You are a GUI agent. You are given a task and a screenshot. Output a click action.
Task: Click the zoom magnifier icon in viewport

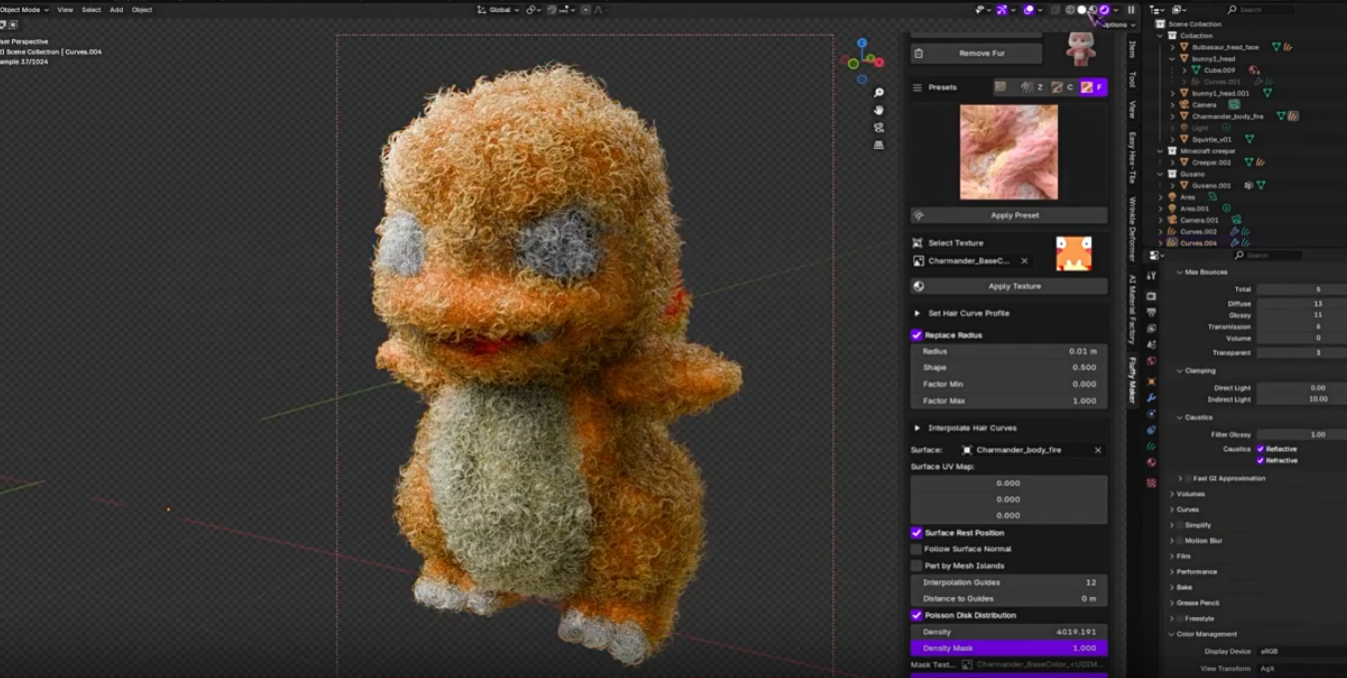pos(879,93)
